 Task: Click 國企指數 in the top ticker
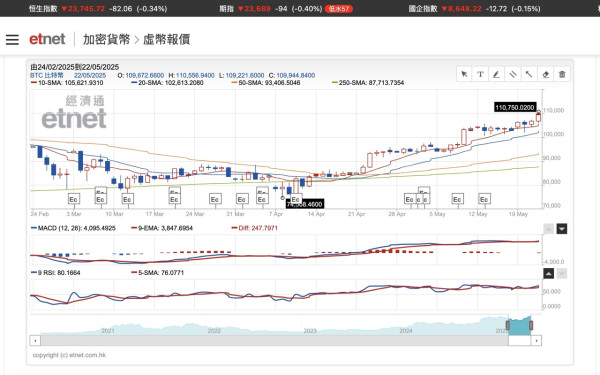423,8
